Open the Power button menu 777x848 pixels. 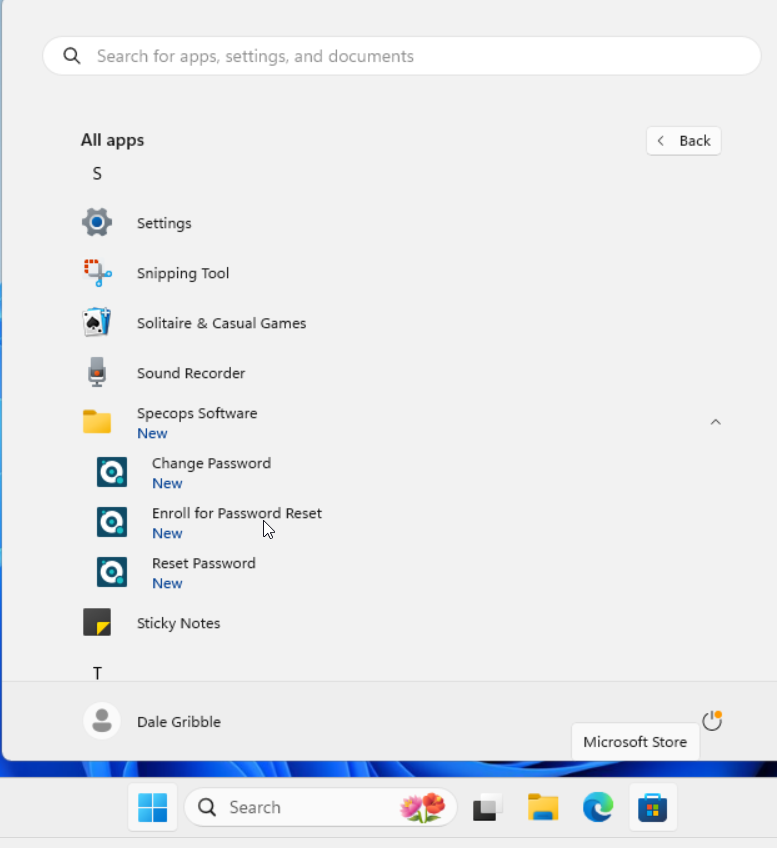(712, 721)
